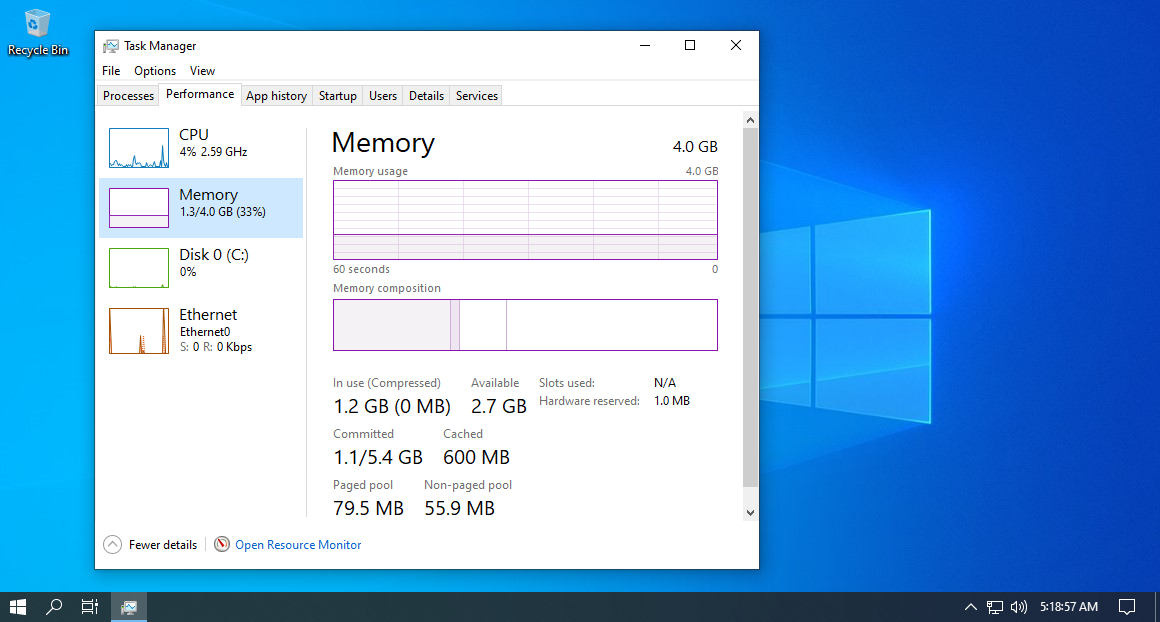
Task: Open the Services tab
Action: click(476, 96)
